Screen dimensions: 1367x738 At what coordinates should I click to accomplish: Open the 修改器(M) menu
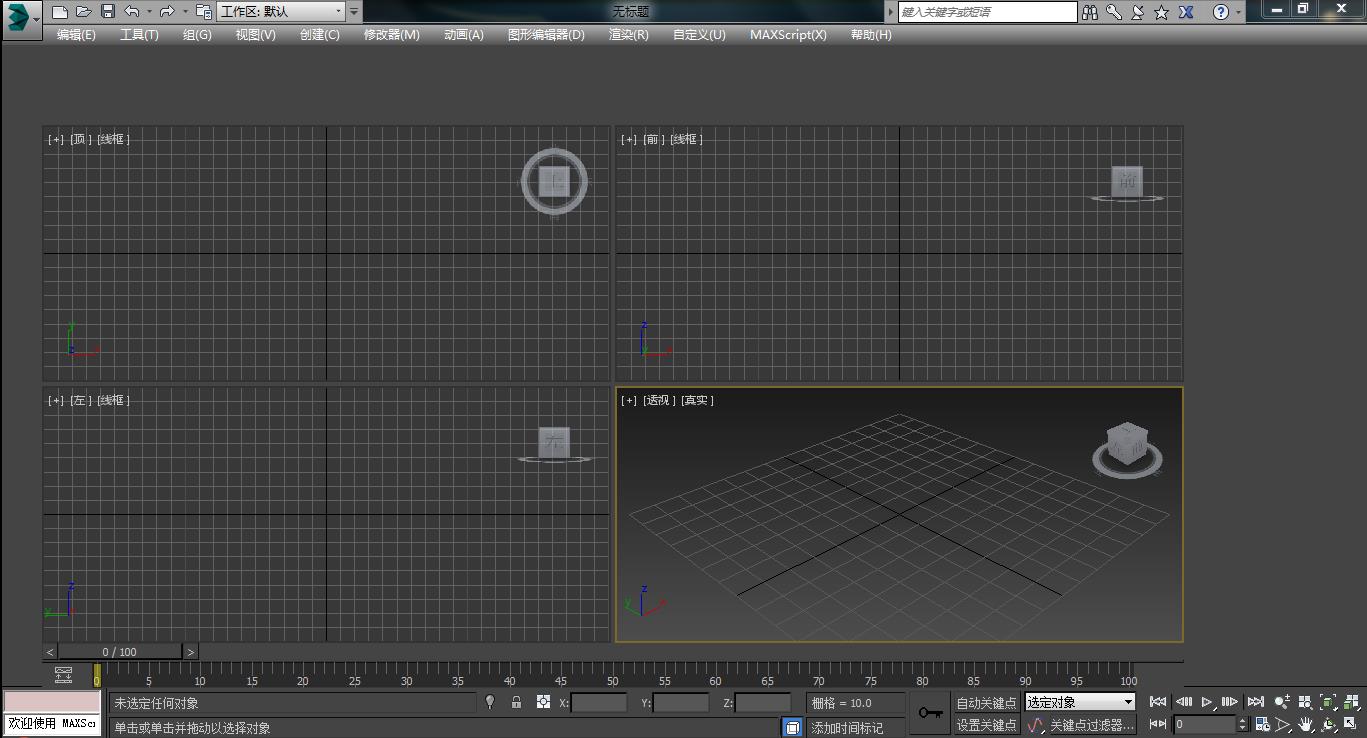click(x=391, y=35)
